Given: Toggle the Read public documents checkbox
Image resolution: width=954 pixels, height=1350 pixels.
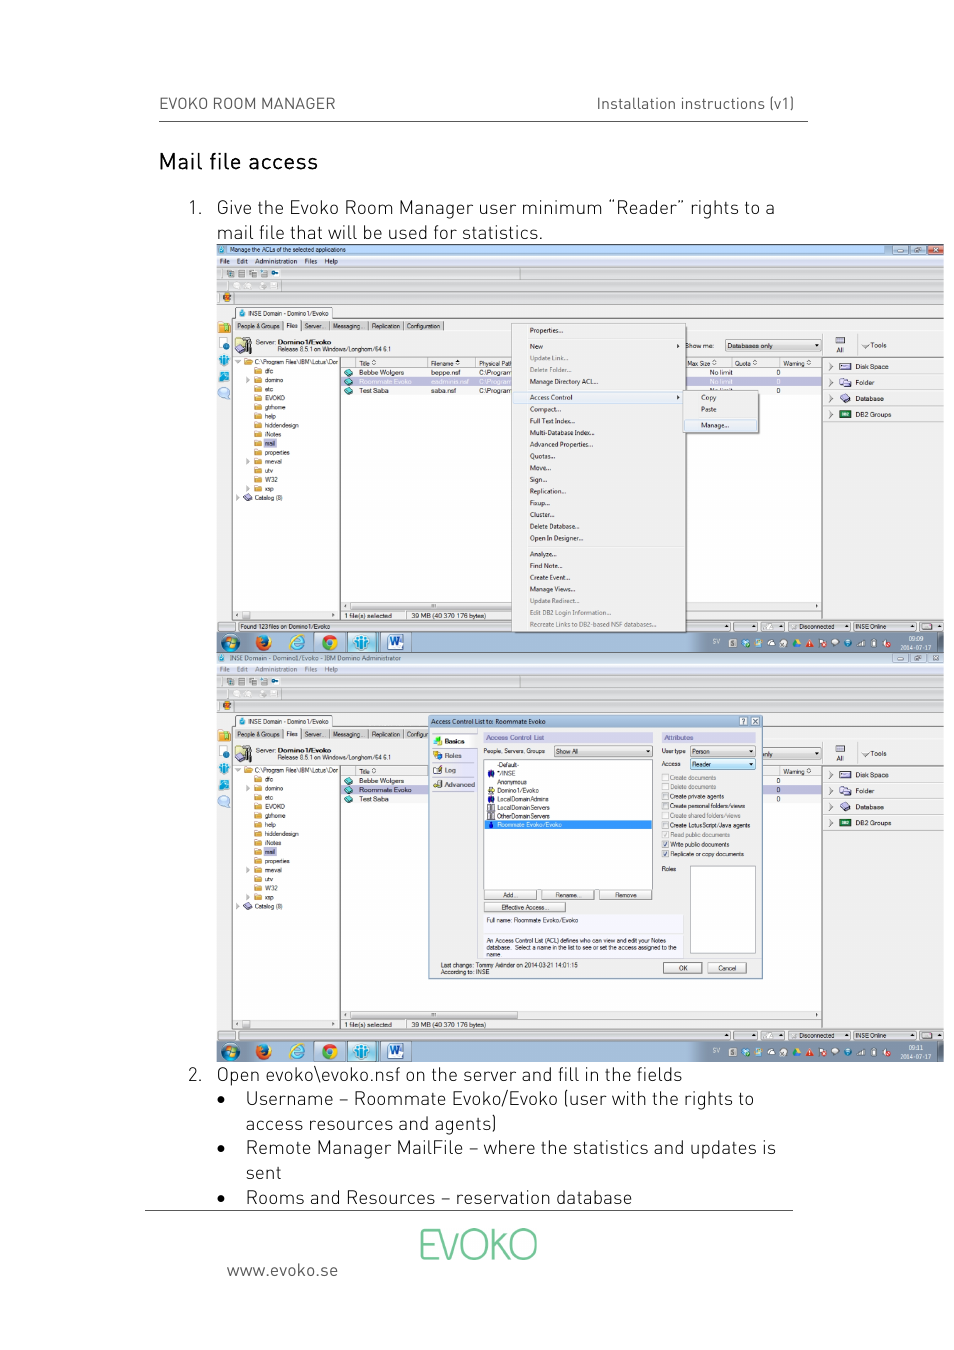Looking at the screenshot, I should 665,835.
